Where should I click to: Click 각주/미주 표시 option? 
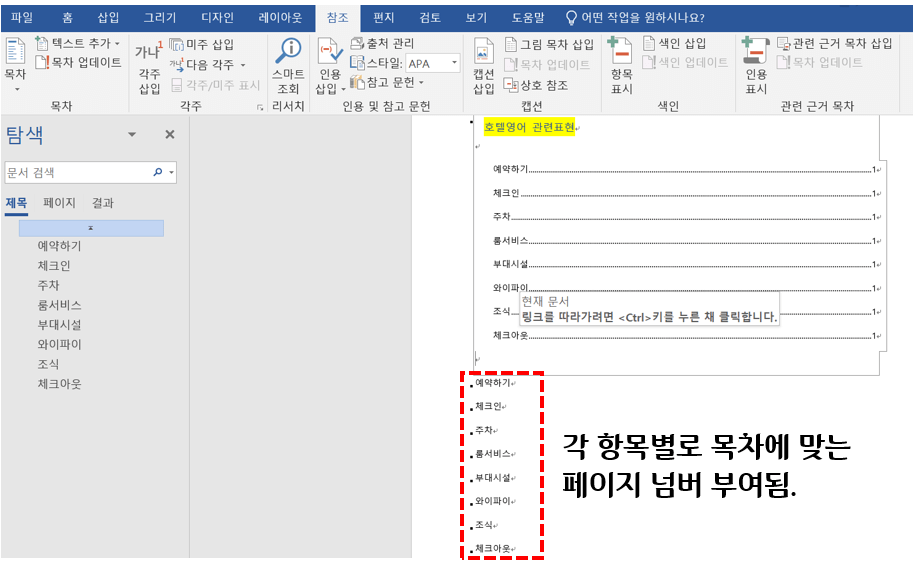point(215,85)
